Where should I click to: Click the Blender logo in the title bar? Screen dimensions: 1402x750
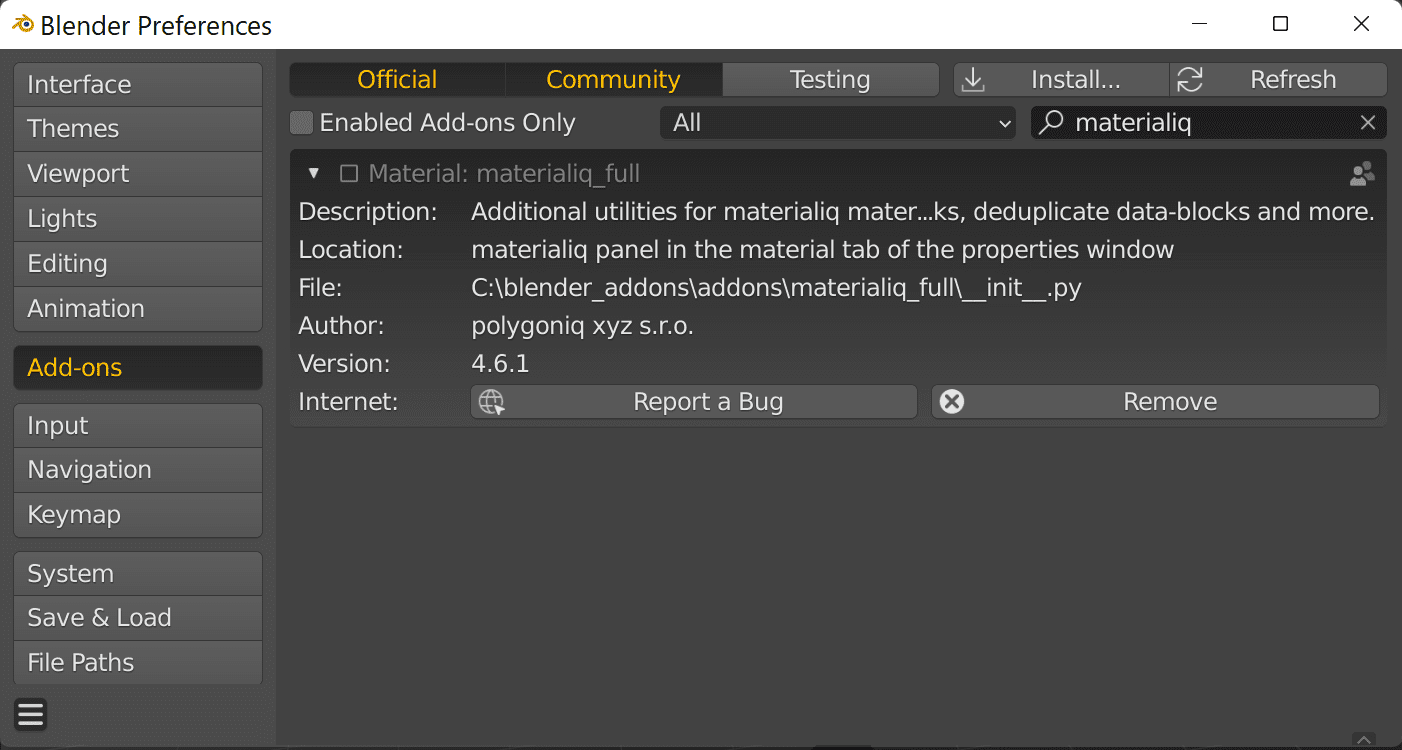[x=23, y=24]
